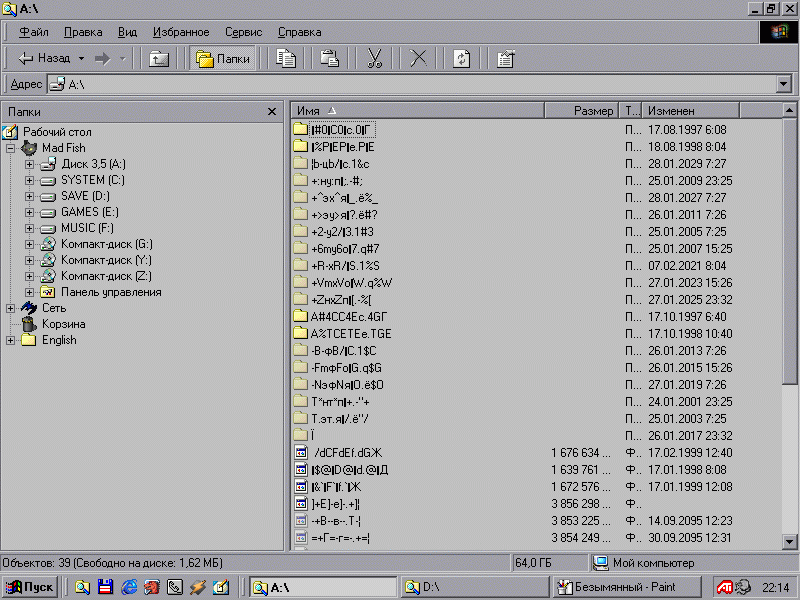This screenshot has height=600, width=800.
Task: Switch to the D:\ taskbar window
Action: (475, 587)
